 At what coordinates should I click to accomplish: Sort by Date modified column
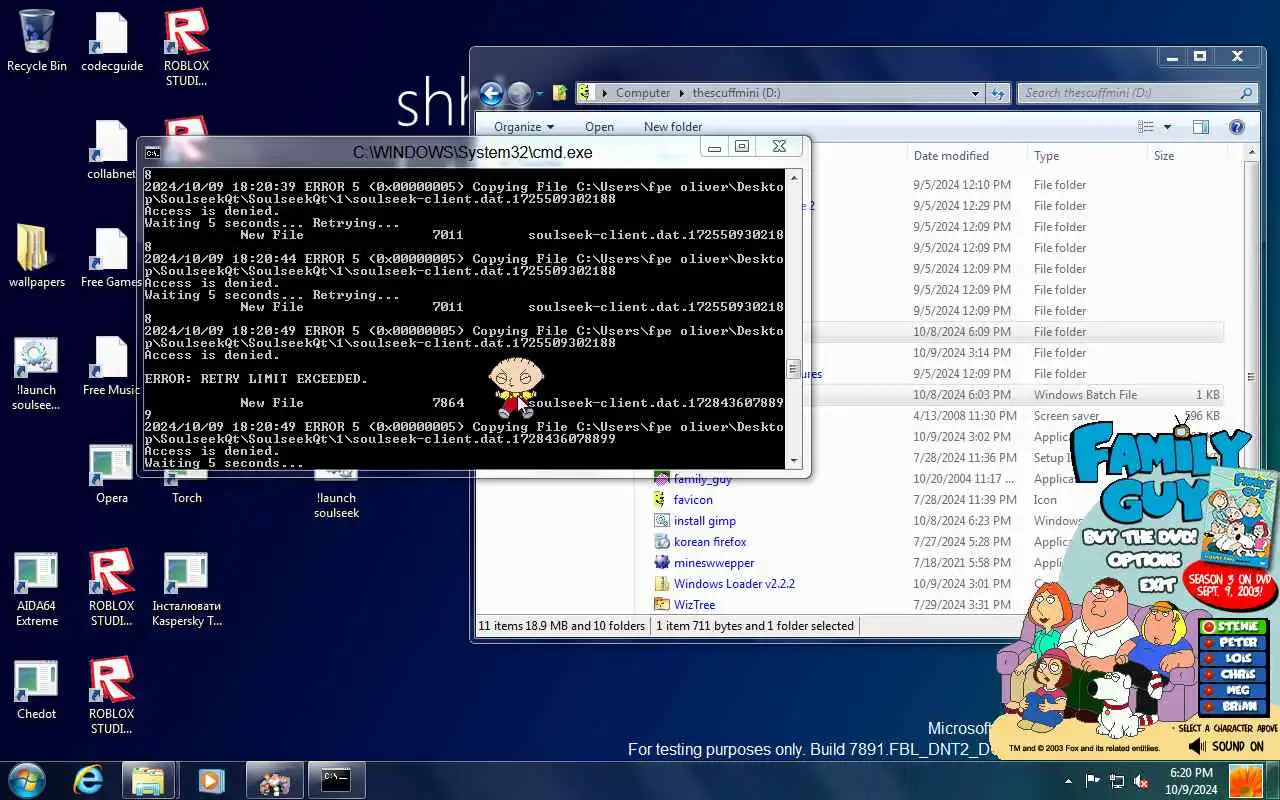[951, 156]
